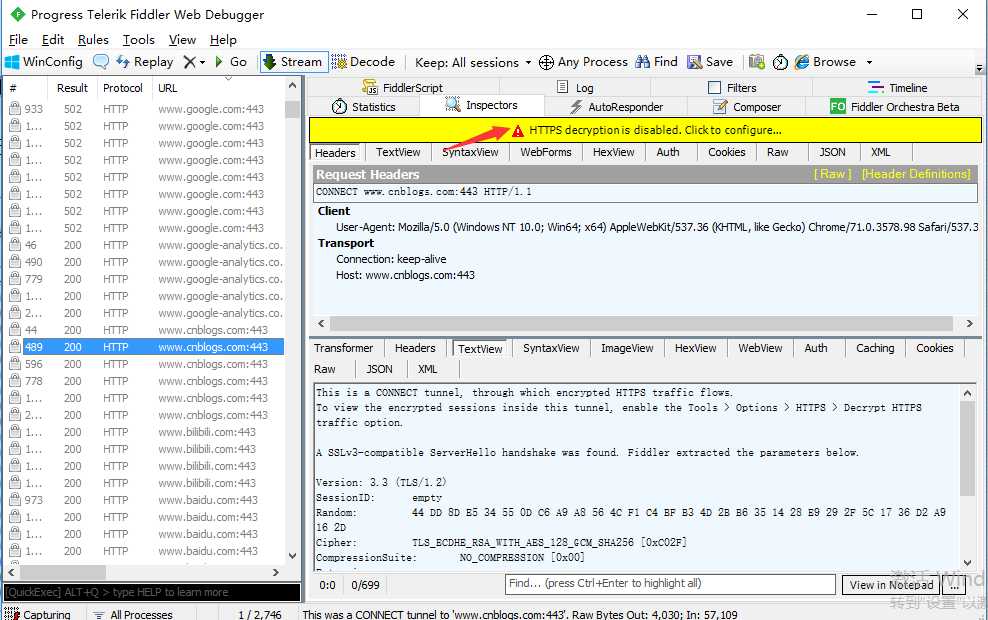Open the Composer tab

pos(747,106)
